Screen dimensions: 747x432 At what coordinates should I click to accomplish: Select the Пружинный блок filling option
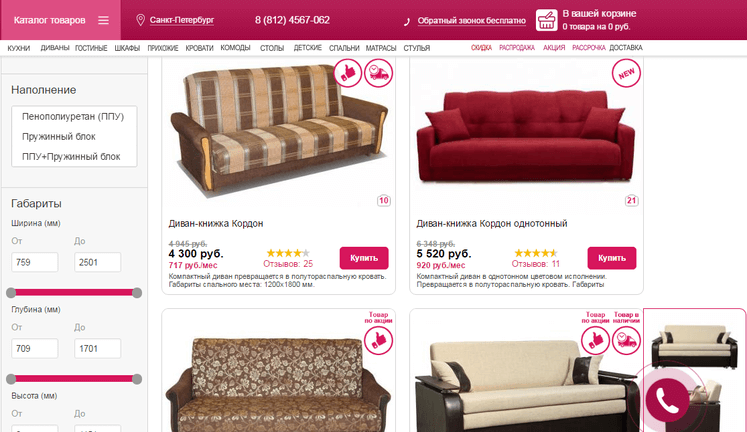tap(59, 137)
